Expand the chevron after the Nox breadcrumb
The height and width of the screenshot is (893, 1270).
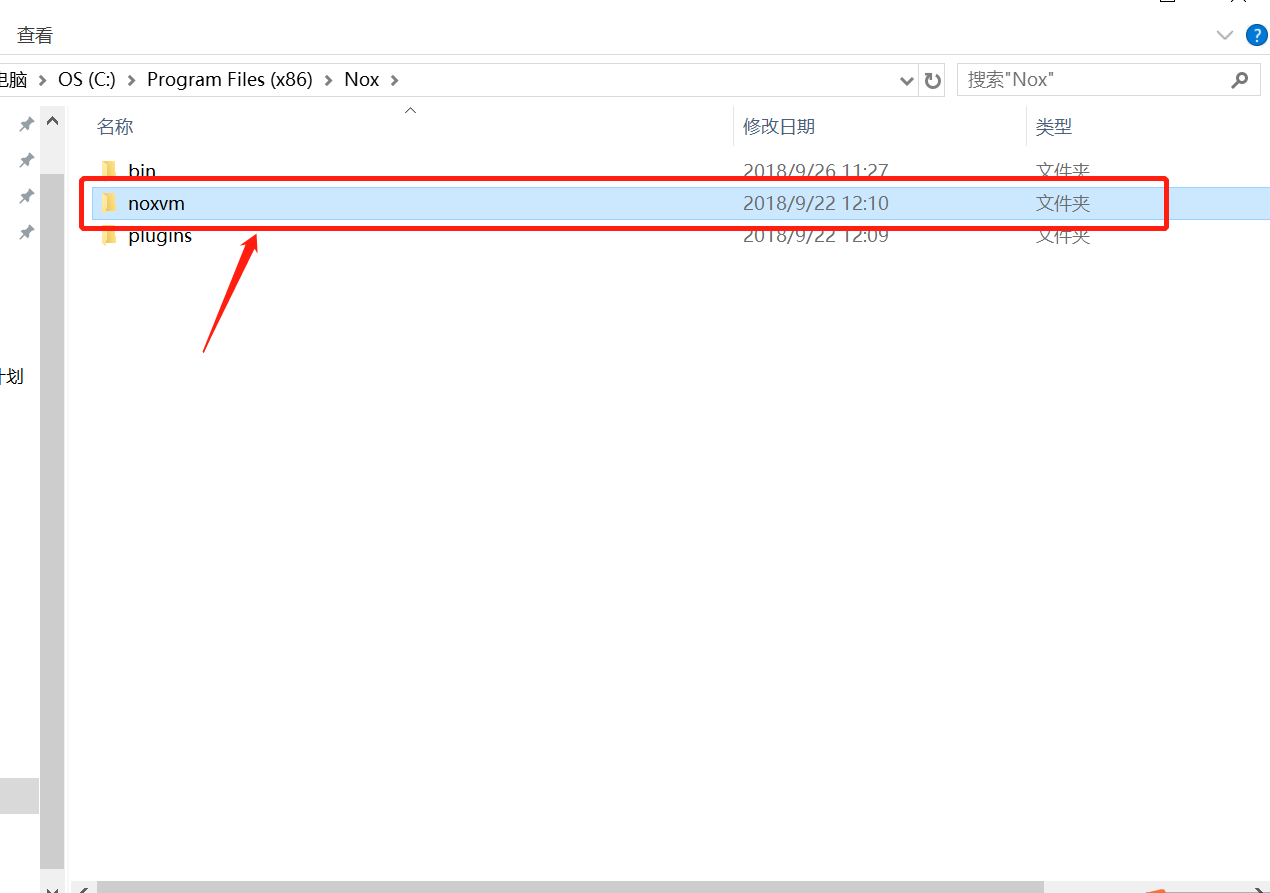click(394, 80)
